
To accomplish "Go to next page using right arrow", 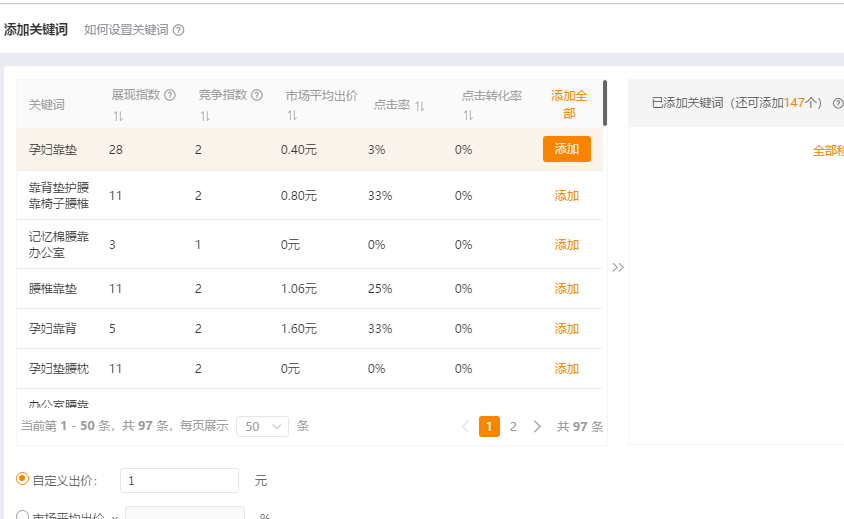I will pyautogui.click(x=537, y=426).
